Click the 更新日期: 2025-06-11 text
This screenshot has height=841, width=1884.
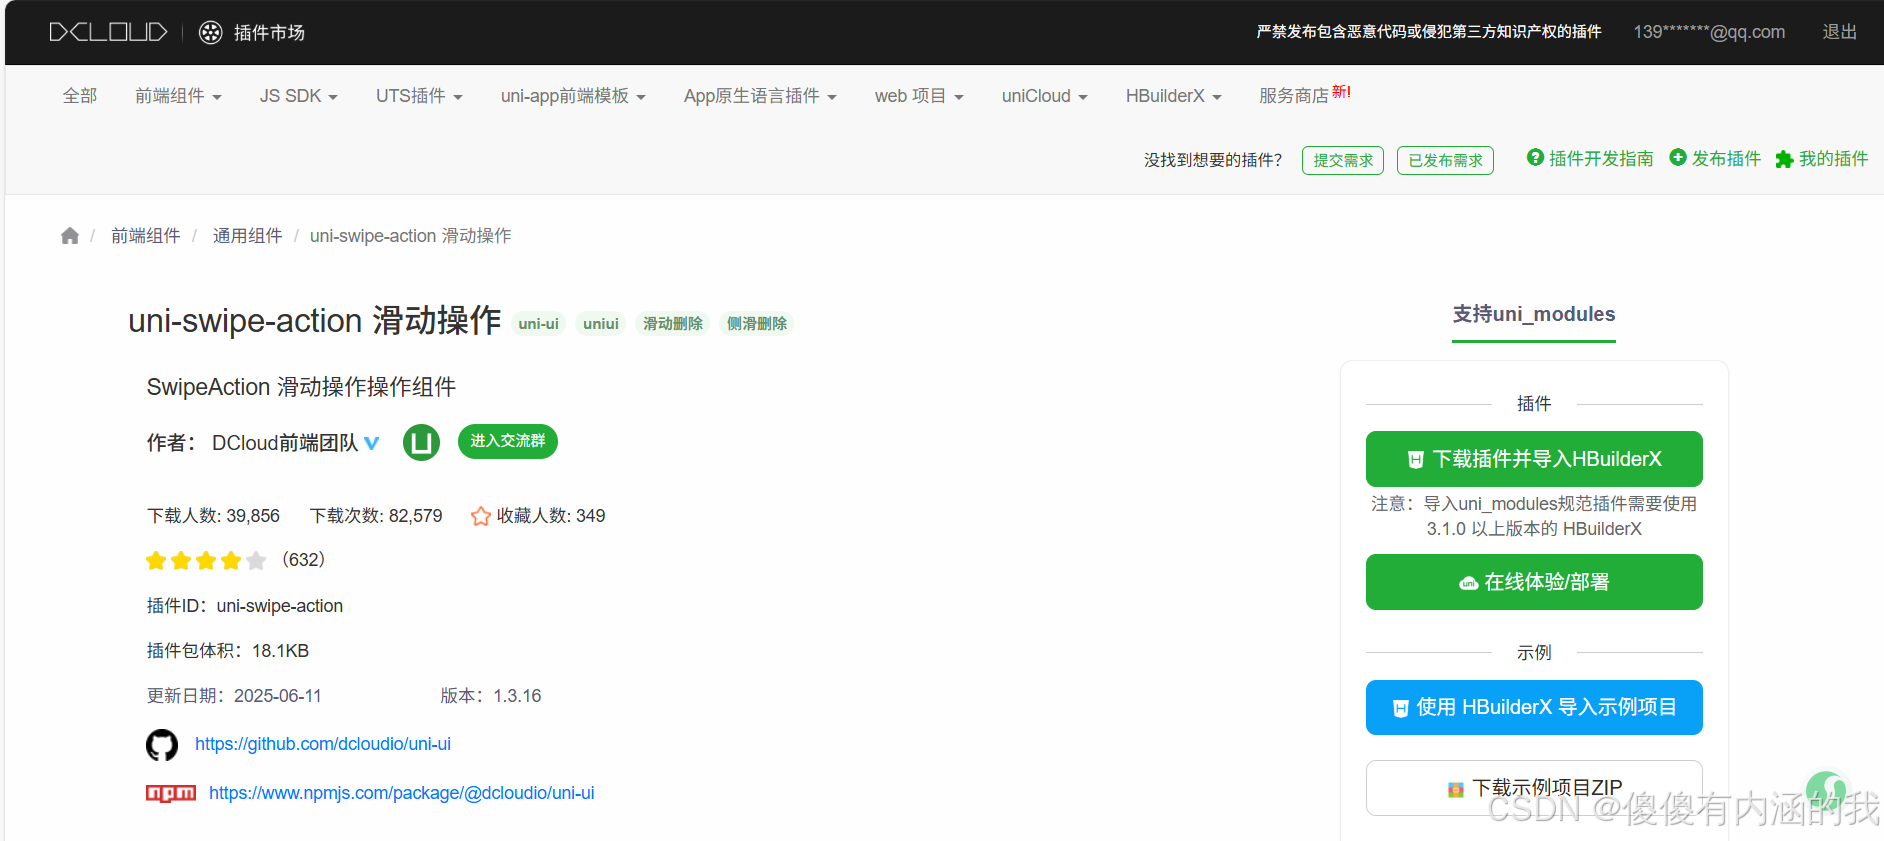point(234,696)
